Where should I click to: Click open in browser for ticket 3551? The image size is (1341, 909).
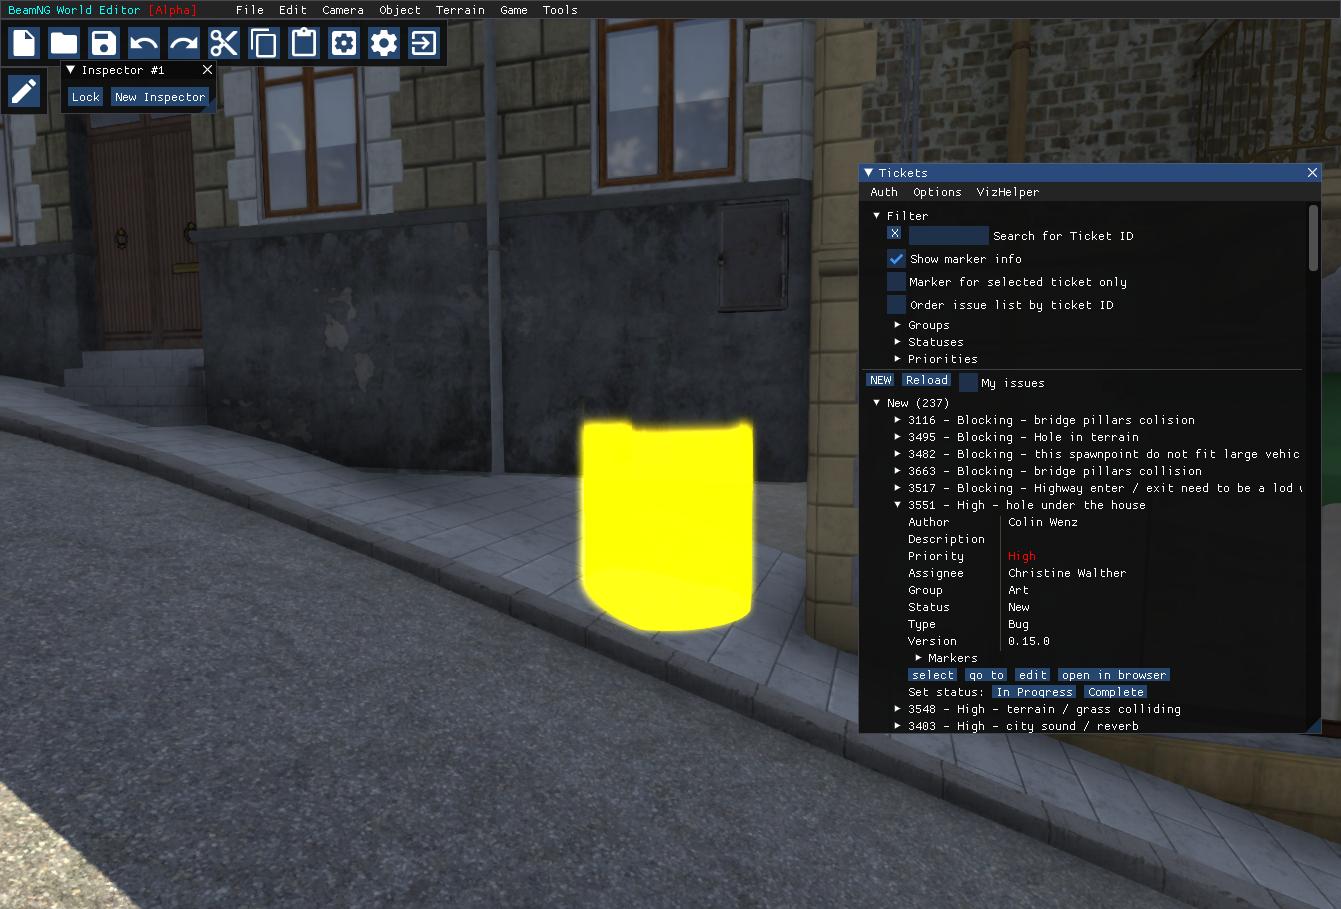1114,675
